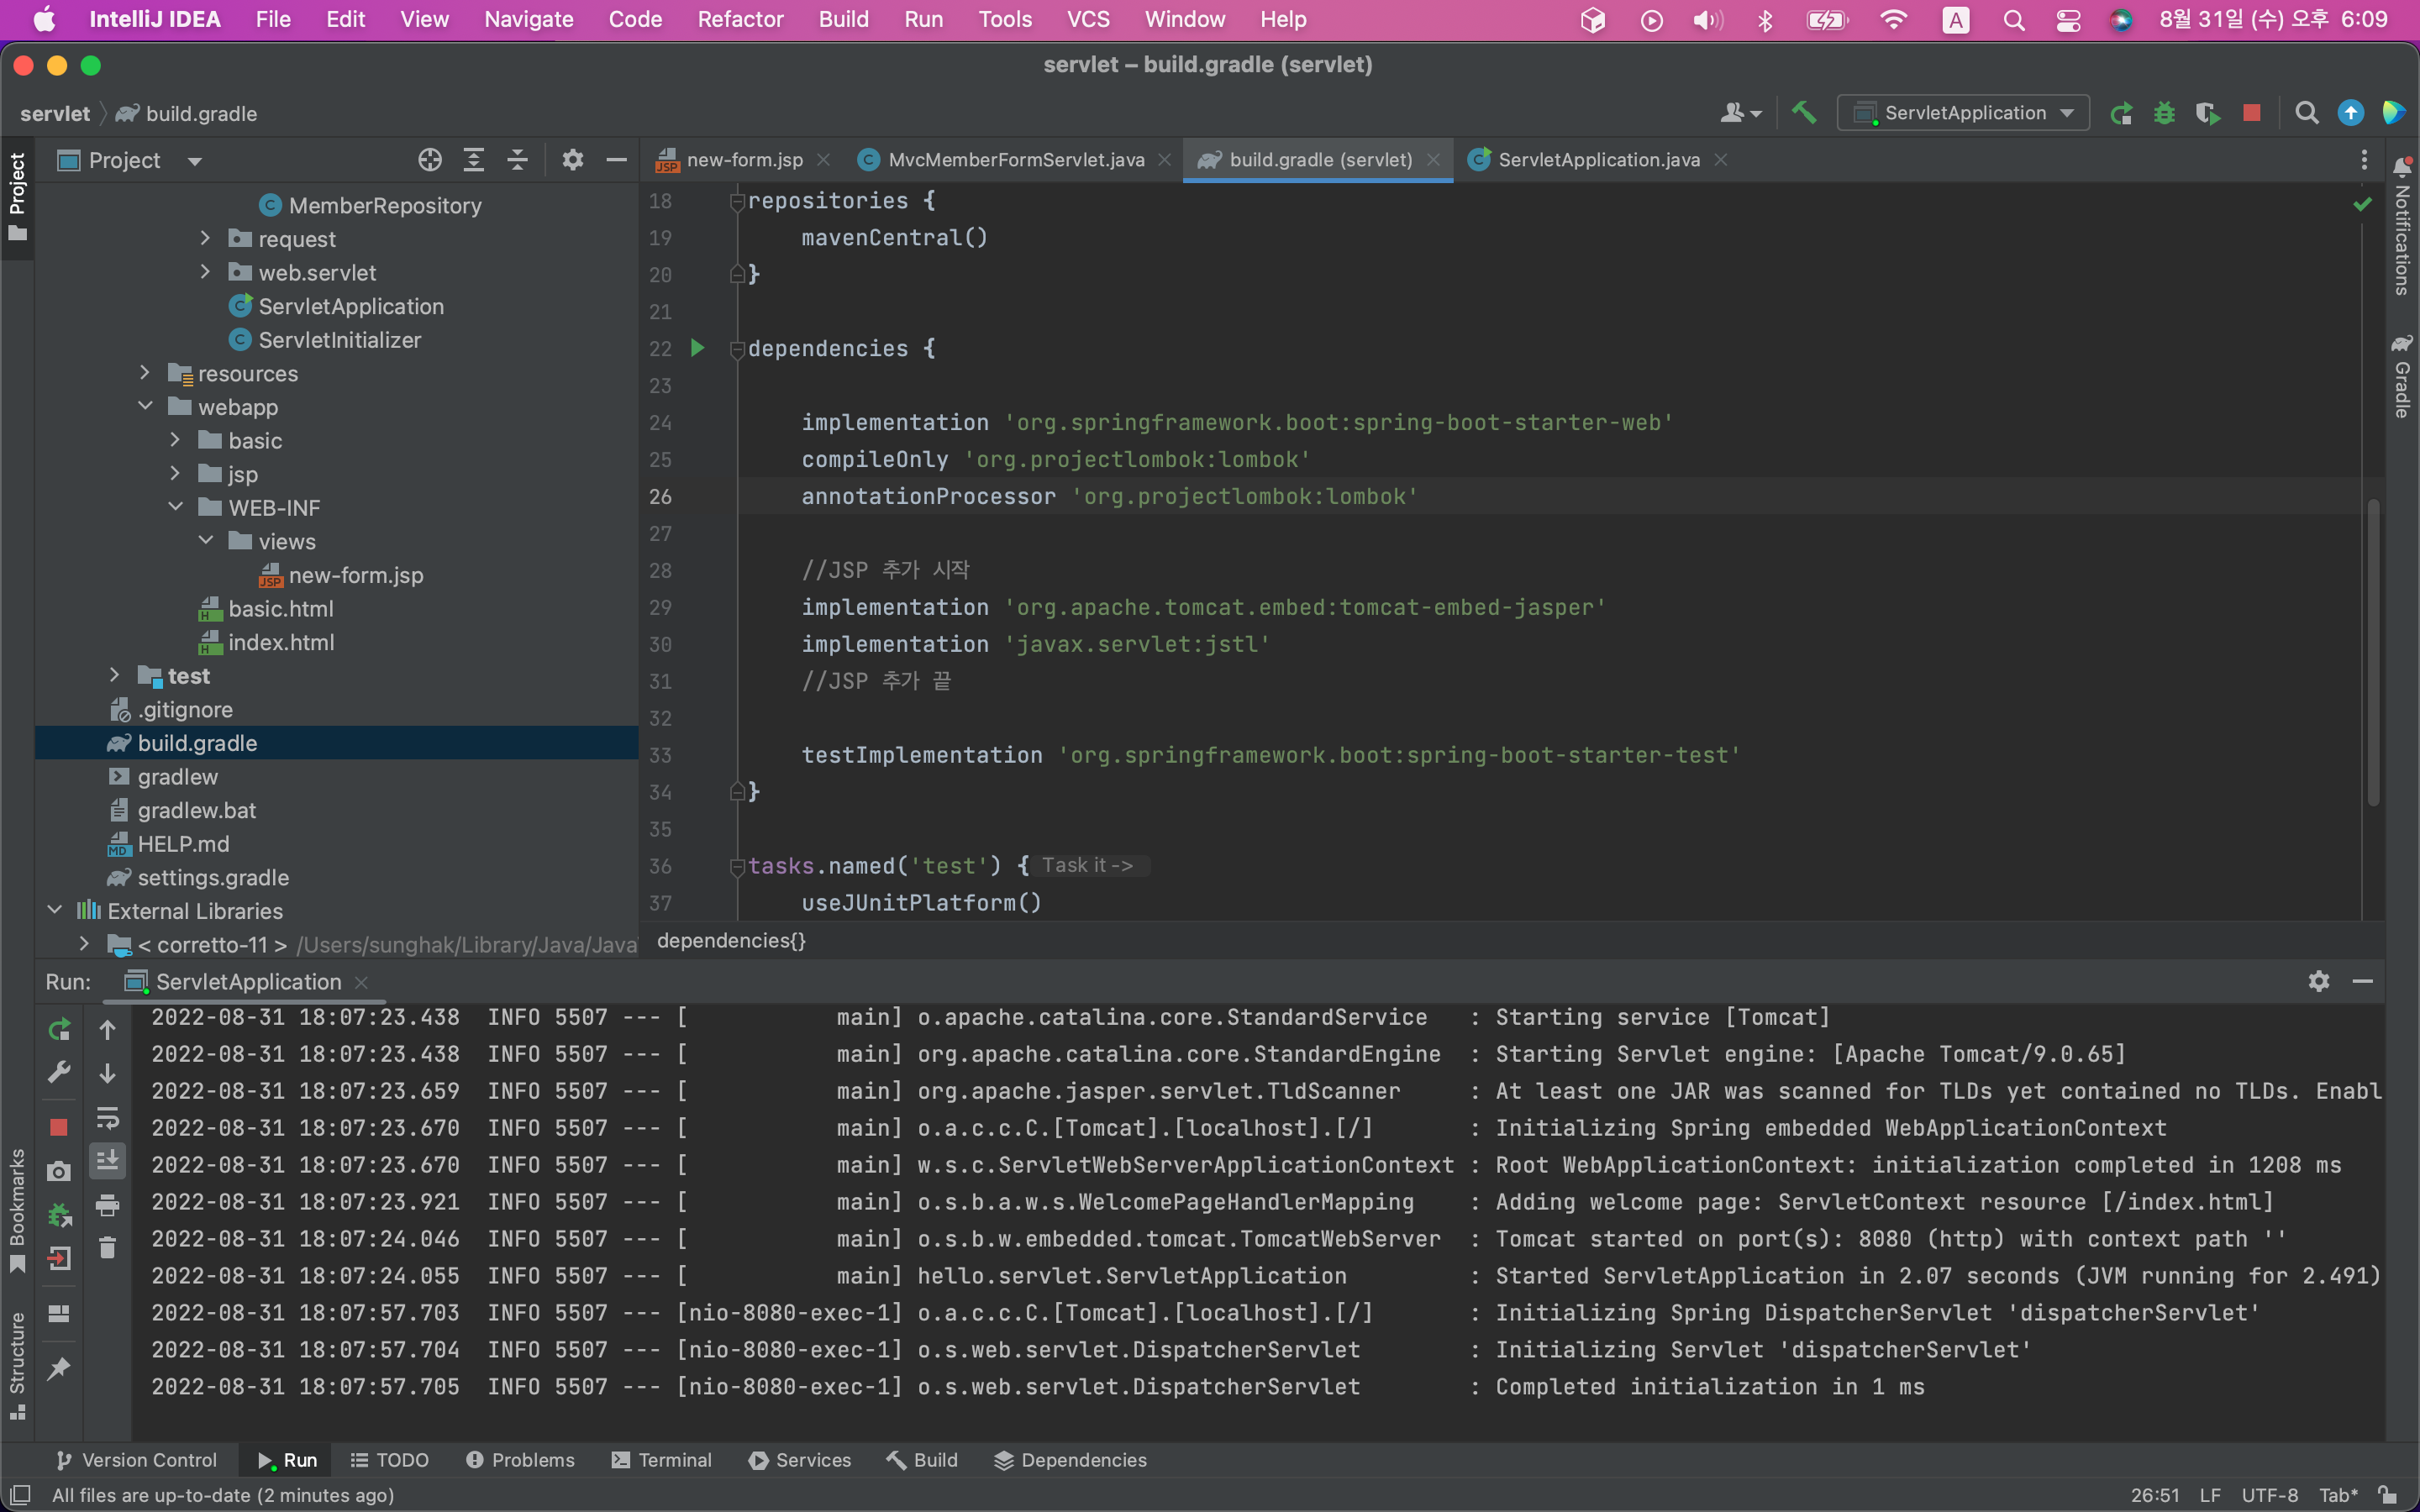The height and width of the screenshot is (1512, 2420).
Task: Print console output icon
Action: 107,1204
